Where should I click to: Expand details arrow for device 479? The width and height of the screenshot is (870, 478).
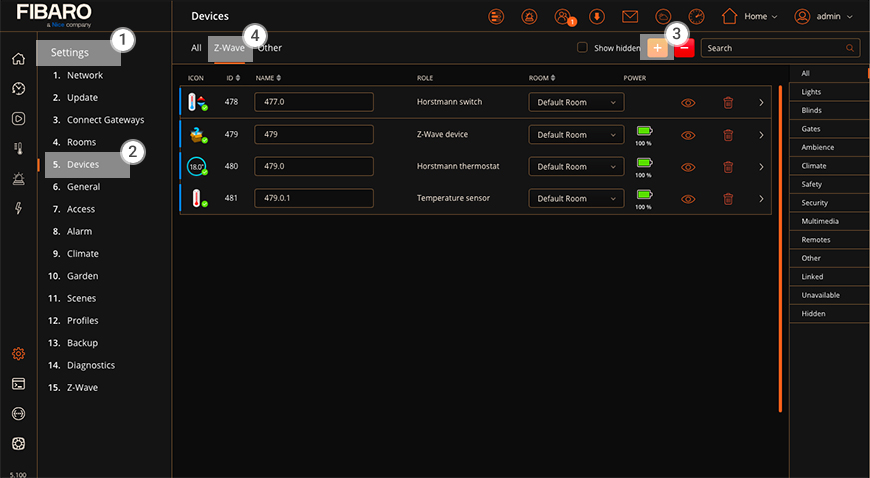click(x=762, y=135)
